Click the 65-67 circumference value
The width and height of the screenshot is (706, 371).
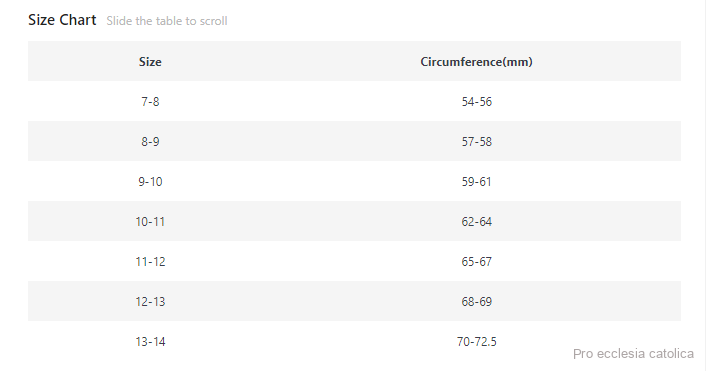(x=476, y=262)
